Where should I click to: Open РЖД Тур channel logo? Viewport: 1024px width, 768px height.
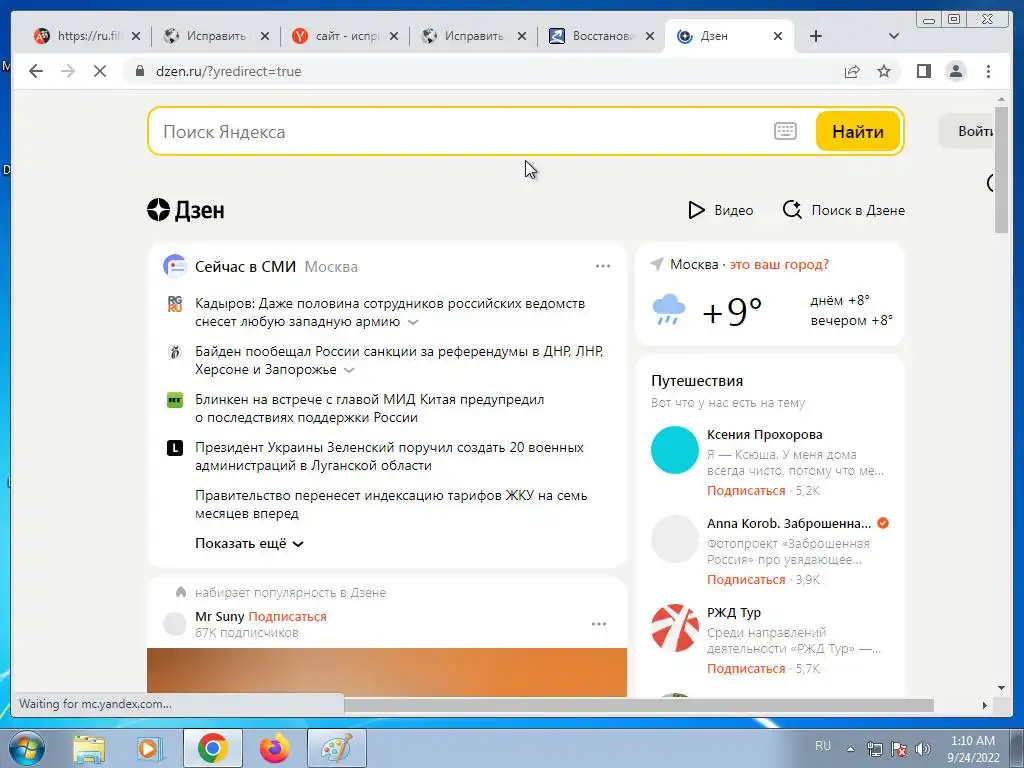pyautogui.click(x=675, y=628)
